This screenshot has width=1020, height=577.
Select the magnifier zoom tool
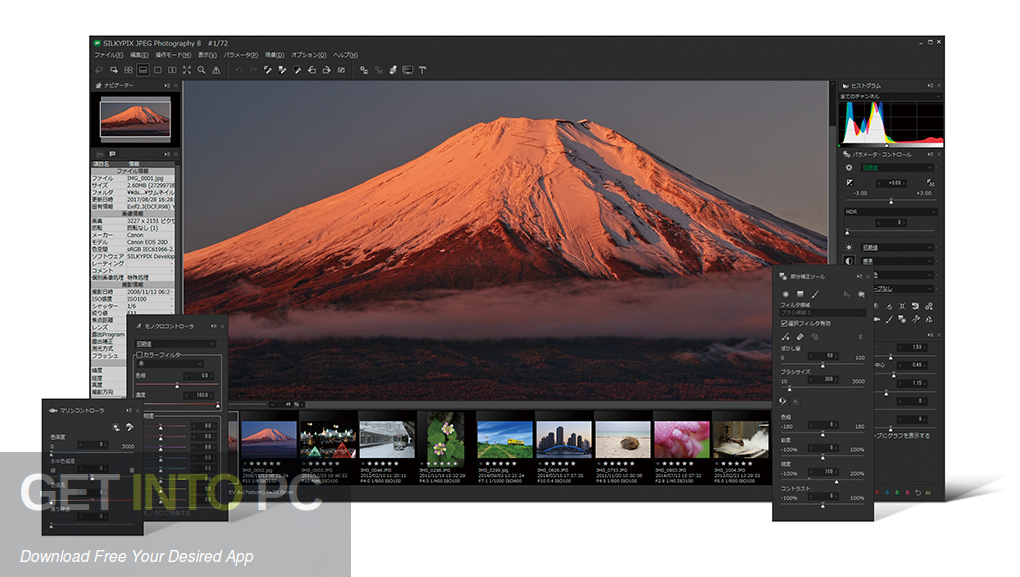coord(202,70)
